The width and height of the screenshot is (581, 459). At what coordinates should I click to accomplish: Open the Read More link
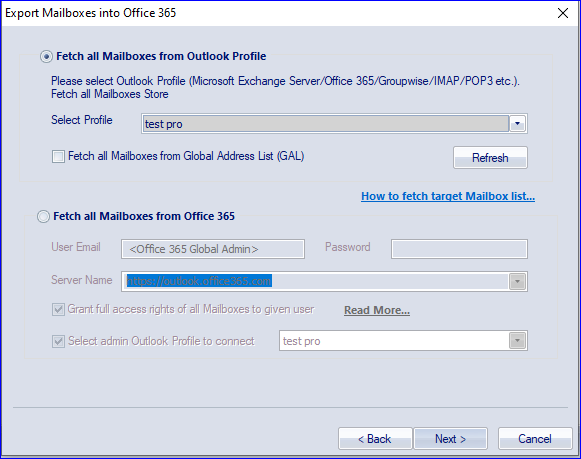377,310
